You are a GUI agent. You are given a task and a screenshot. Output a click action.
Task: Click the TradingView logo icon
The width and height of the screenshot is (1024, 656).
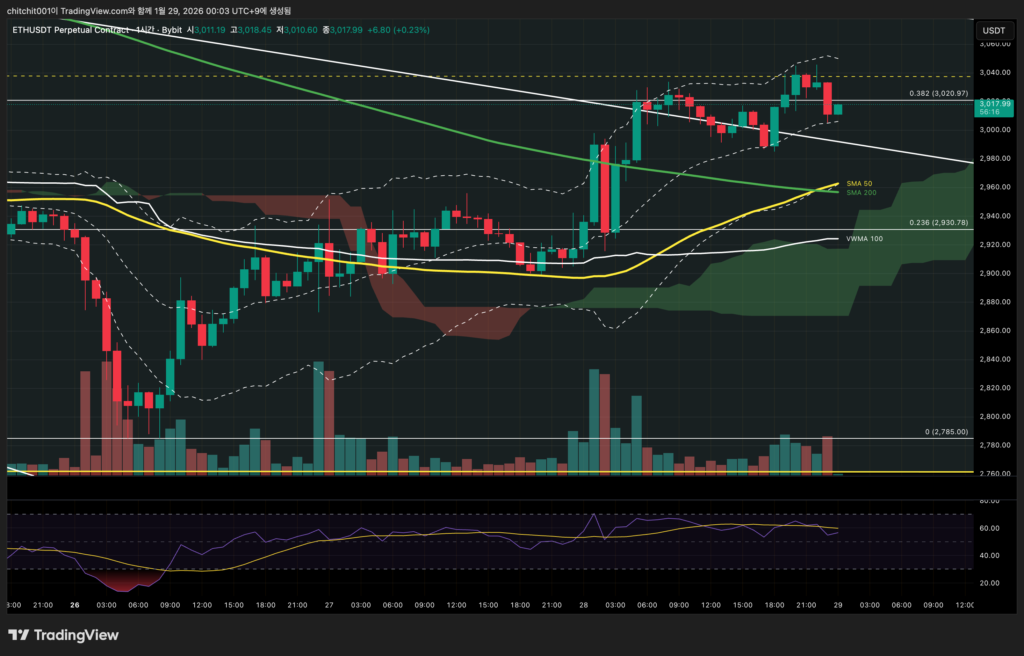pos(18,635)
